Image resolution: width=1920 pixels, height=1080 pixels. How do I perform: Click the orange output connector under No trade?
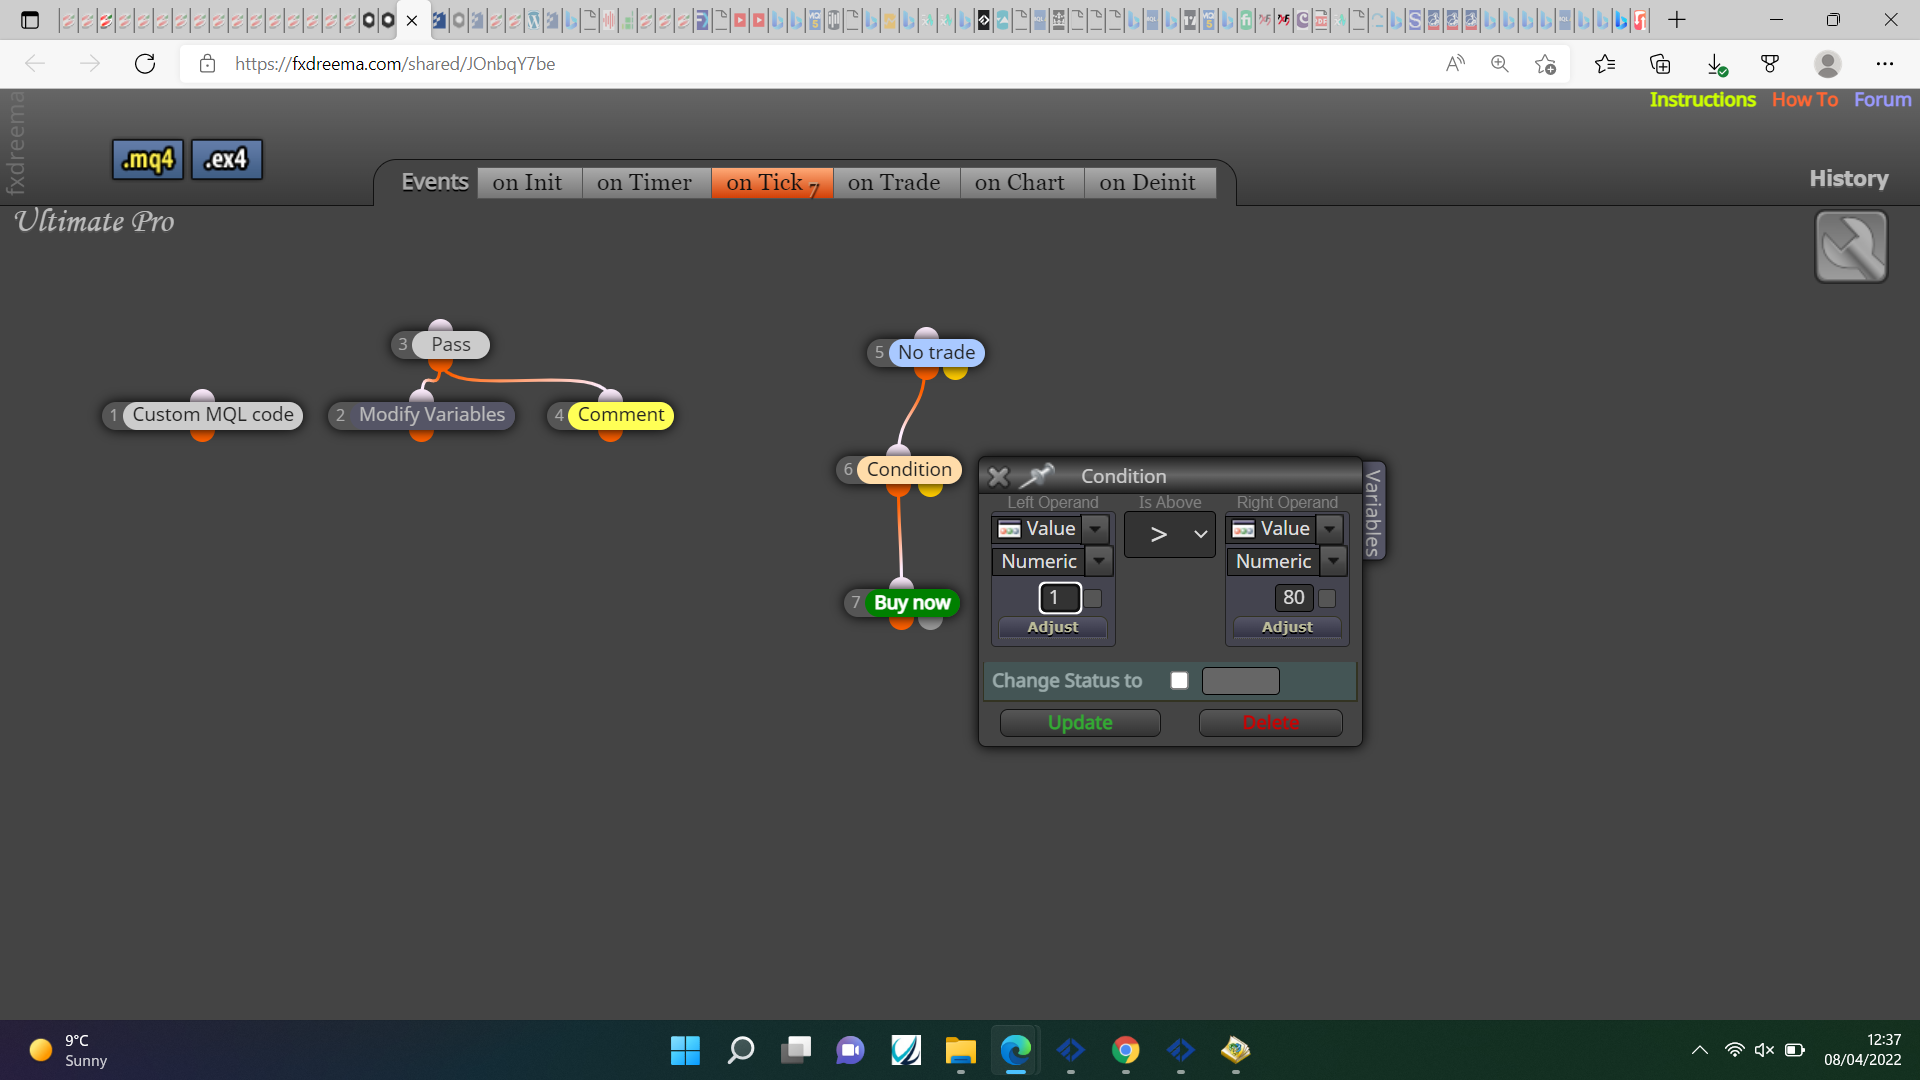(927, 372)
